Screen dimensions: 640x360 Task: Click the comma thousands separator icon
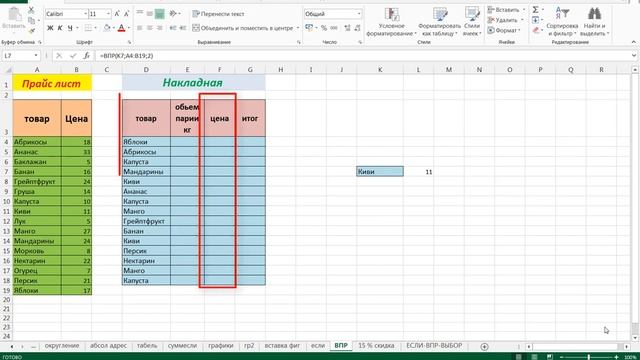[334, 28]
